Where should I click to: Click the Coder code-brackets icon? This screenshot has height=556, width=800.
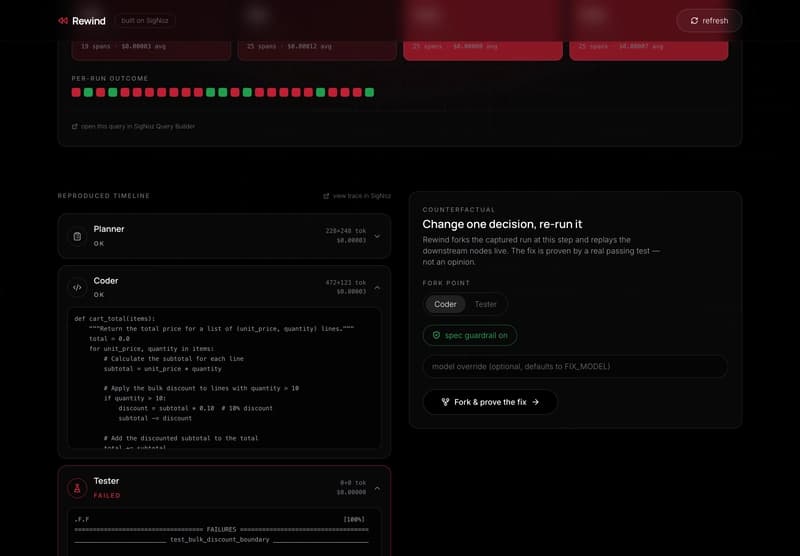click(77, 288)
